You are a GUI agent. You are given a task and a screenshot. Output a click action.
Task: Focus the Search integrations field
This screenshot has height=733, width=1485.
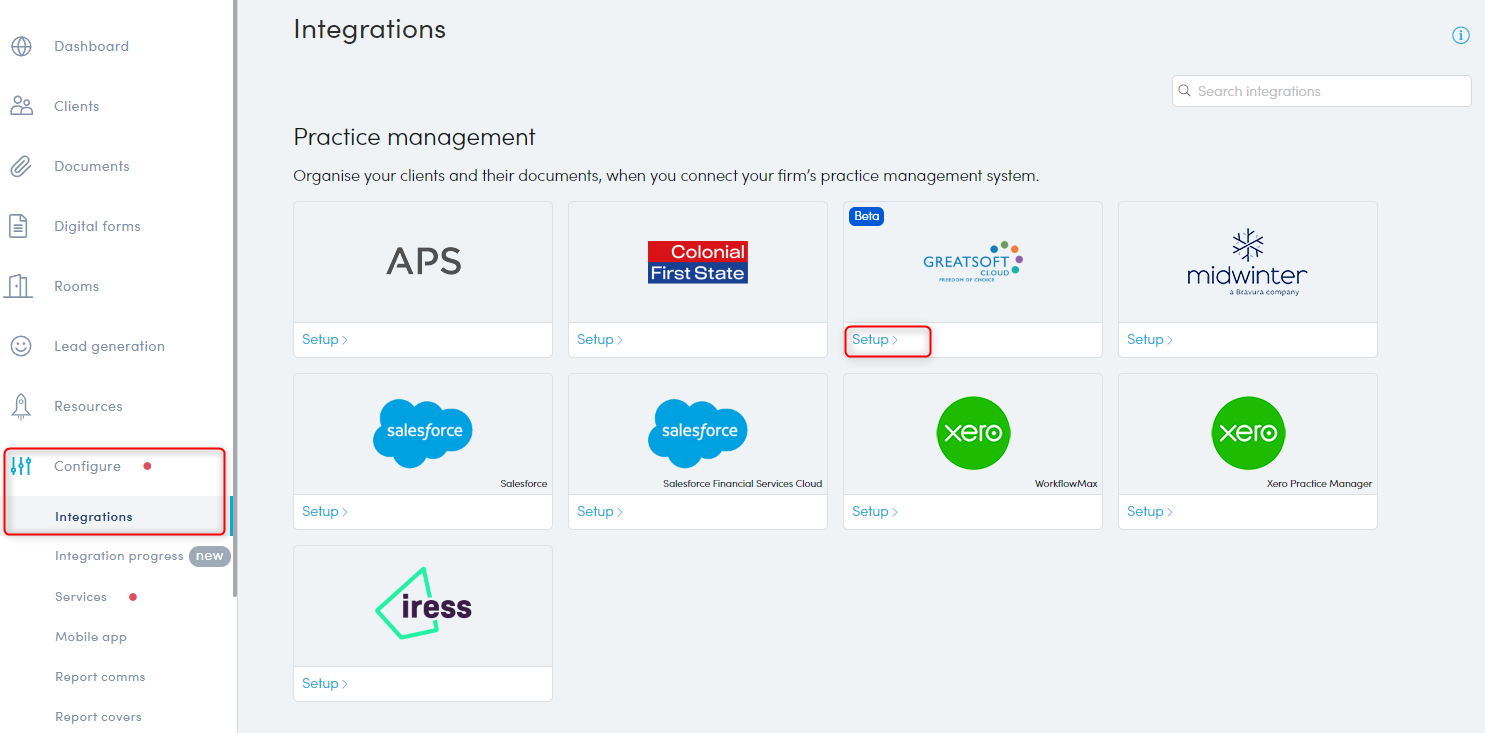click(1321, 91)
